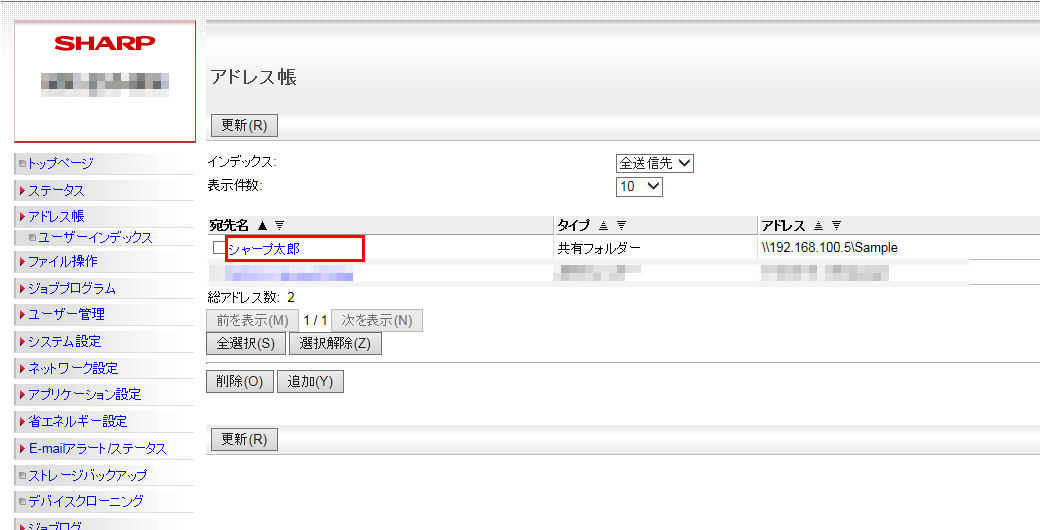Sort タイプ column descending
Viewport: 1040px width, 530px height.
pos(621,225)
